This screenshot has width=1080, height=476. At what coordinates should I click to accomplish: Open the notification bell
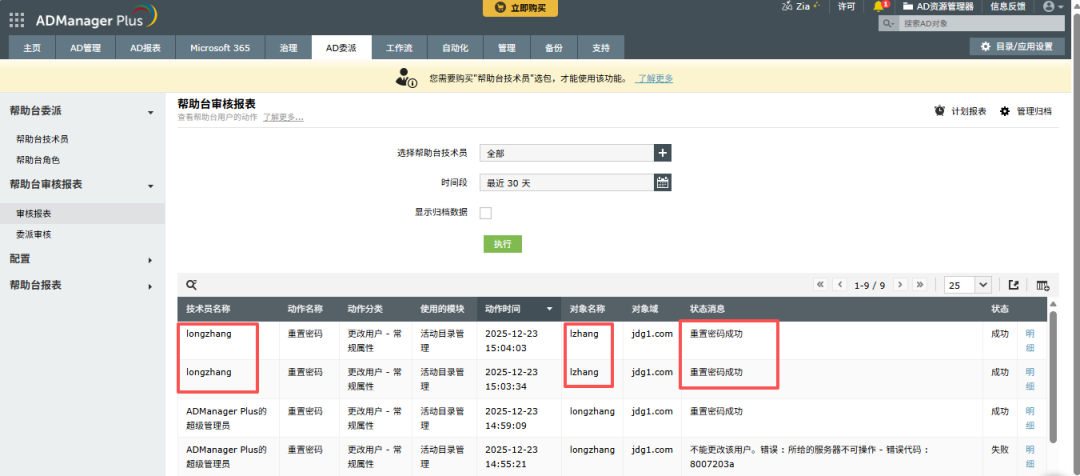(x=880, y=6)
